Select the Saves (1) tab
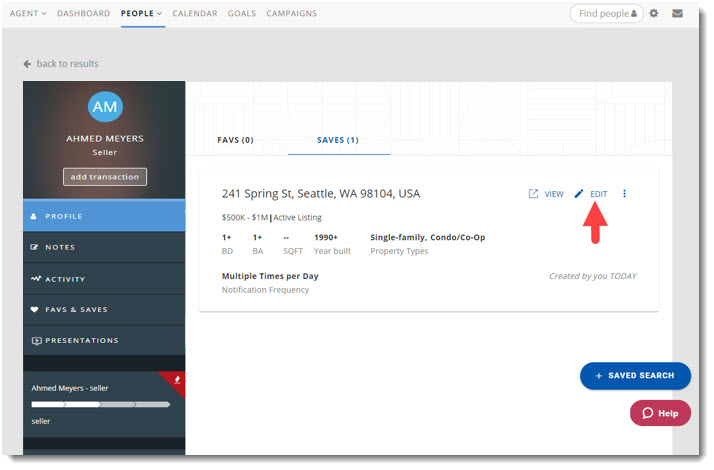This screenshot has height=470, width=714. [338, 140]
